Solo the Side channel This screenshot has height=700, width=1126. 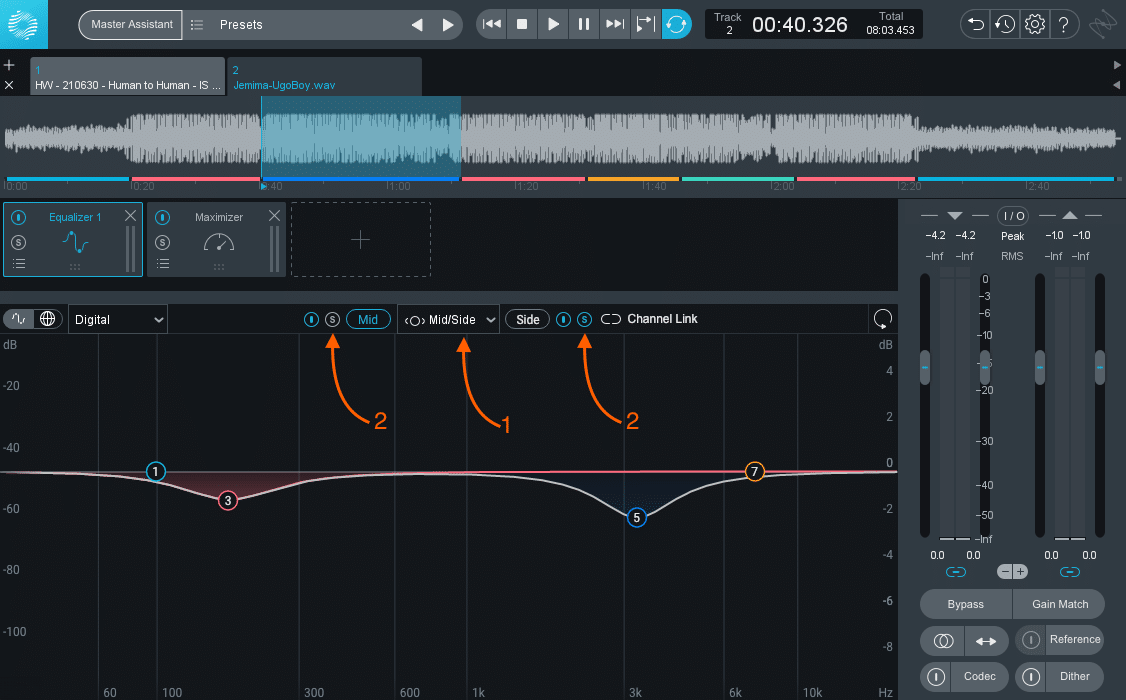[x=585, y=319]
